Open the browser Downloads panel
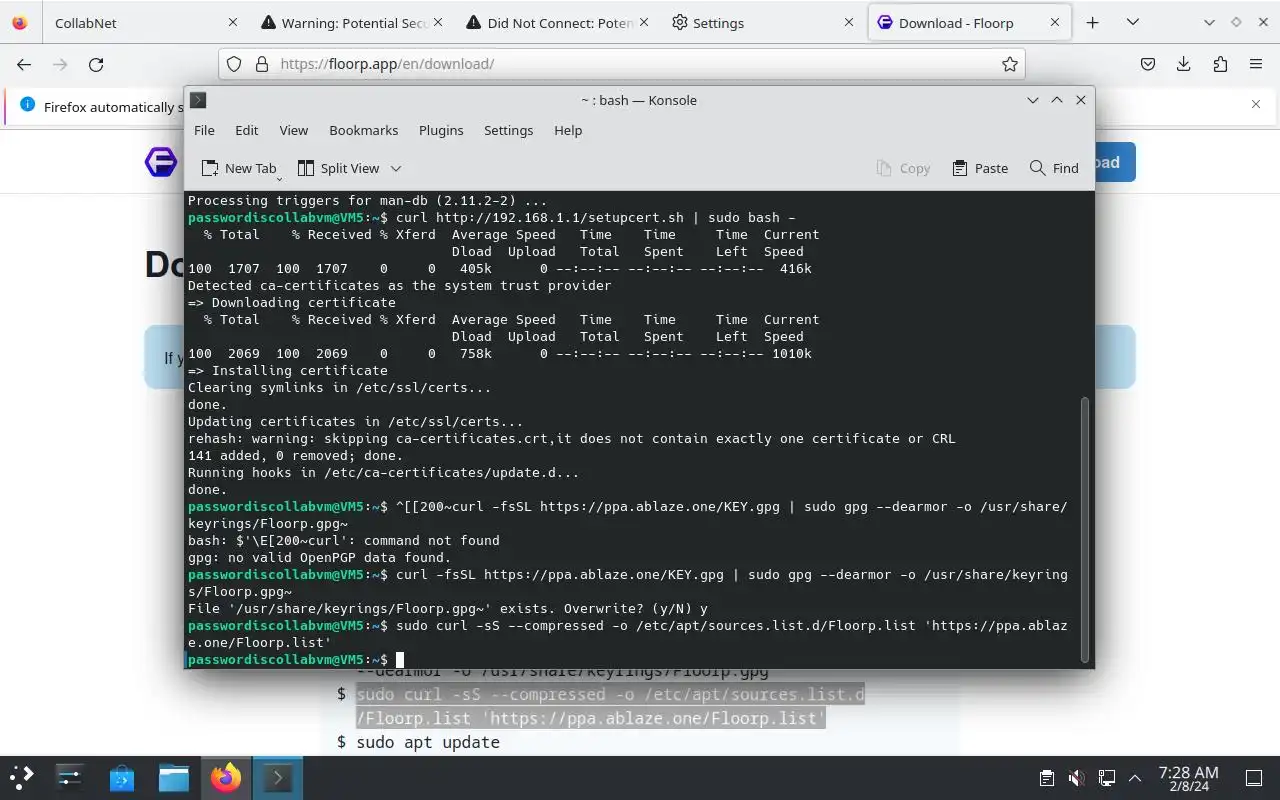 pos(1184,64)
